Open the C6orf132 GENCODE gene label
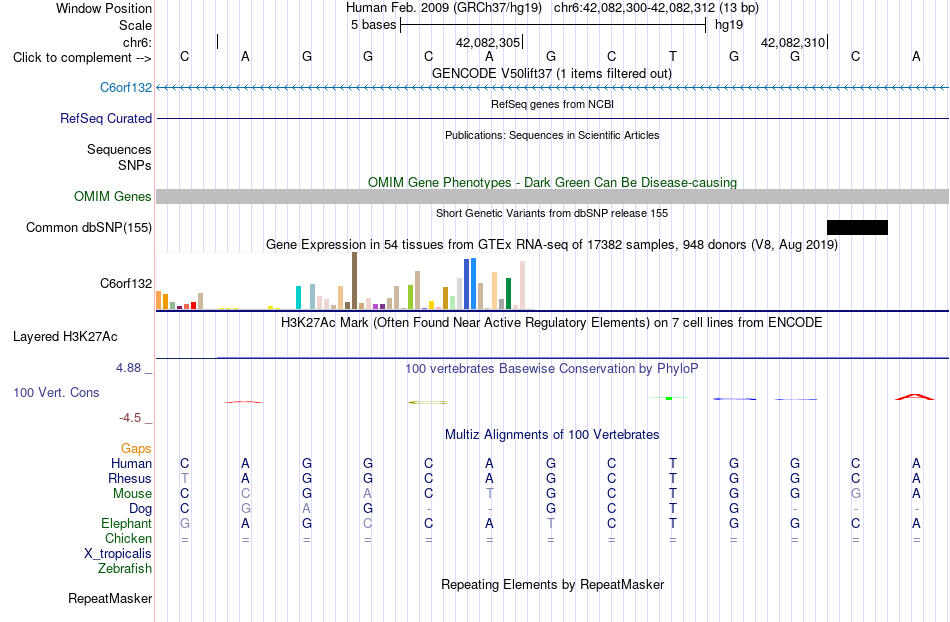 (x=126, y=87)
